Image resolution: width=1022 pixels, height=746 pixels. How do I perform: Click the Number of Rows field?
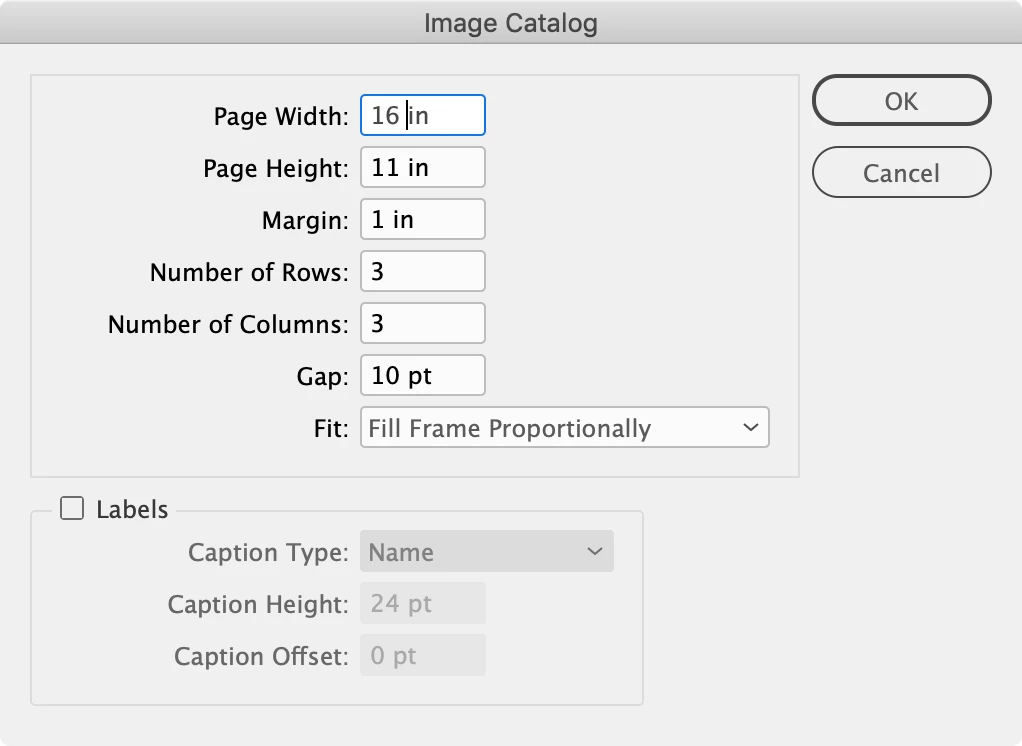[422, 271]
